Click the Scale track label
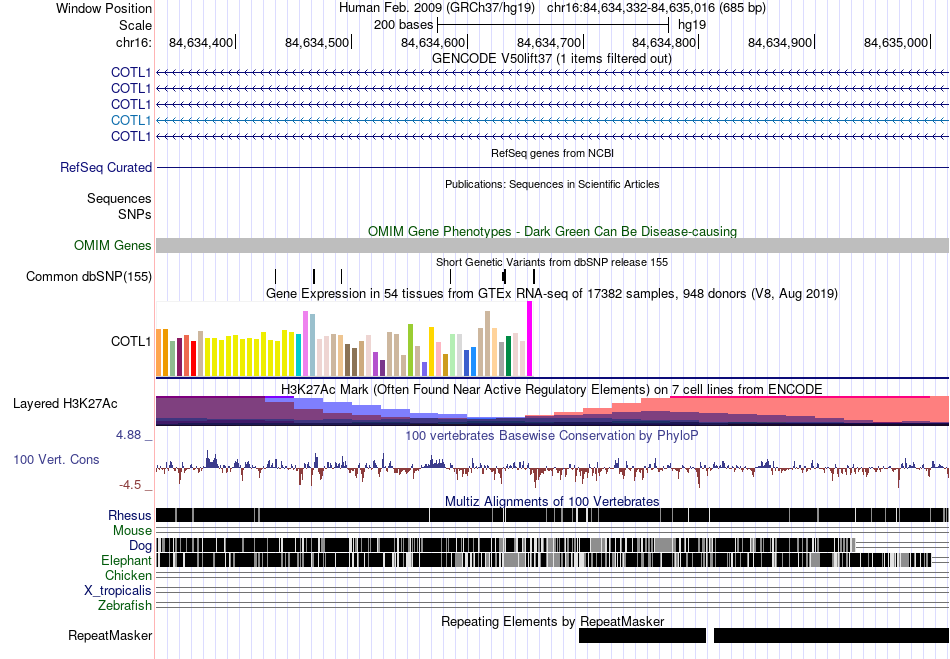 [x=135, y=25]
